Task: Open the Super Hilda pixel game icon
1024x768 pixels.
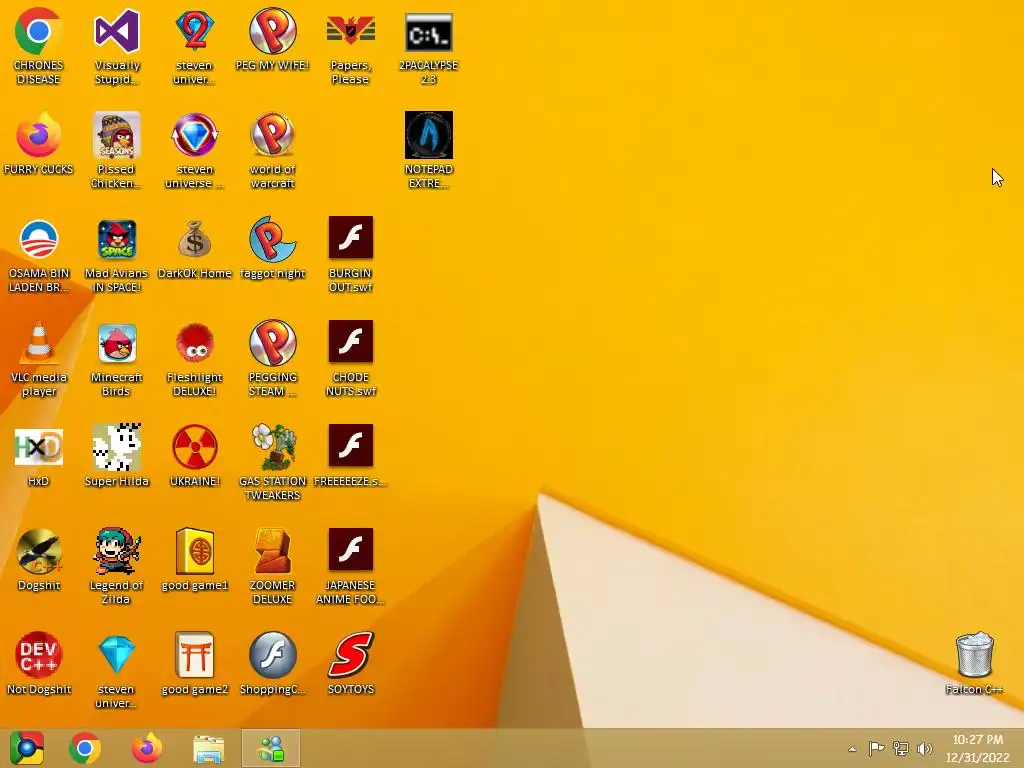Action: 117,447
